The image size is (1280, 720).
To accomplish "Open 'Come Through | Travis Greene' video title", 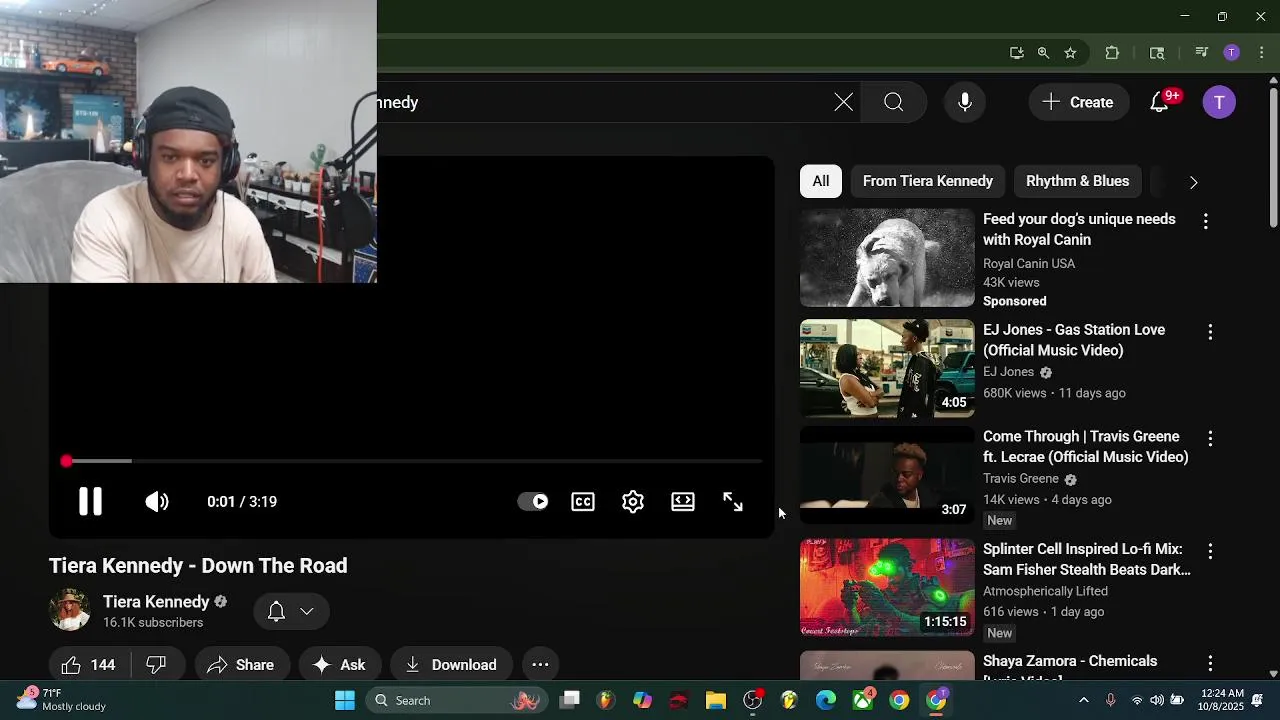I will [x=1085, y=447].
